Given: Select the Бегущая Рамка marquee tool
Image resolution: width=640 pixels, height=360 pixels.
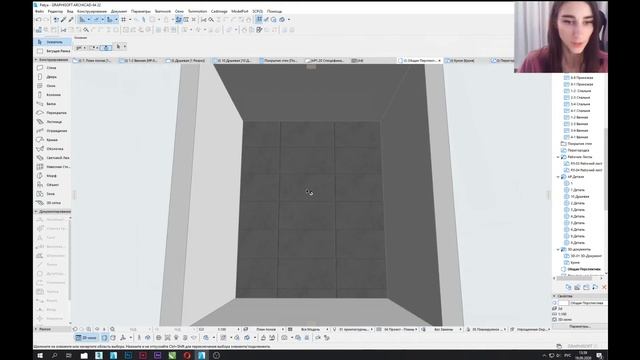Looking at the screenshot, I should tap(53, 51).
